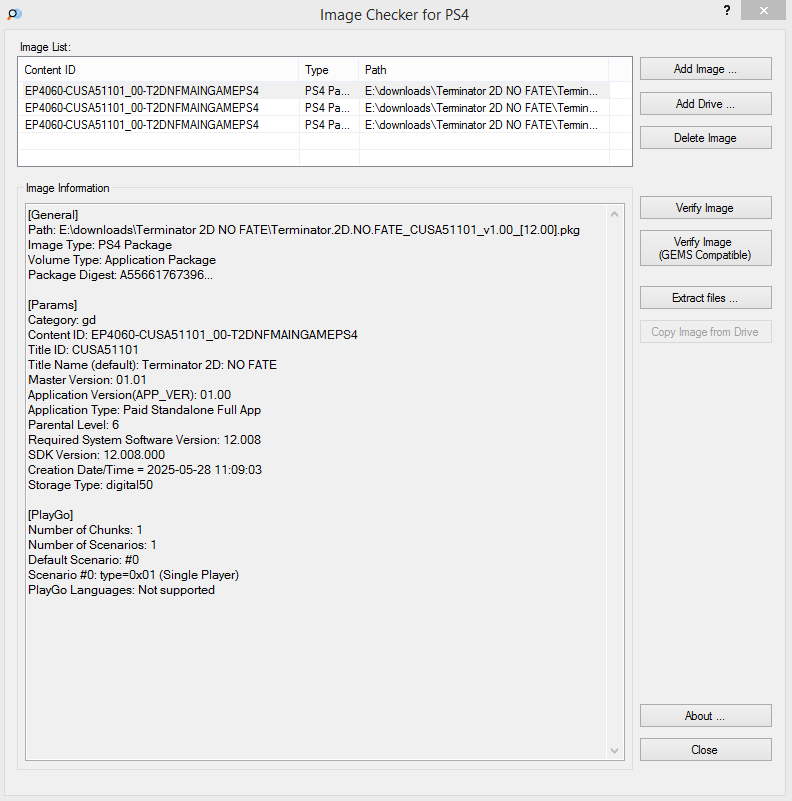Click the Image Checker app icon in title bar

(14, 14)
